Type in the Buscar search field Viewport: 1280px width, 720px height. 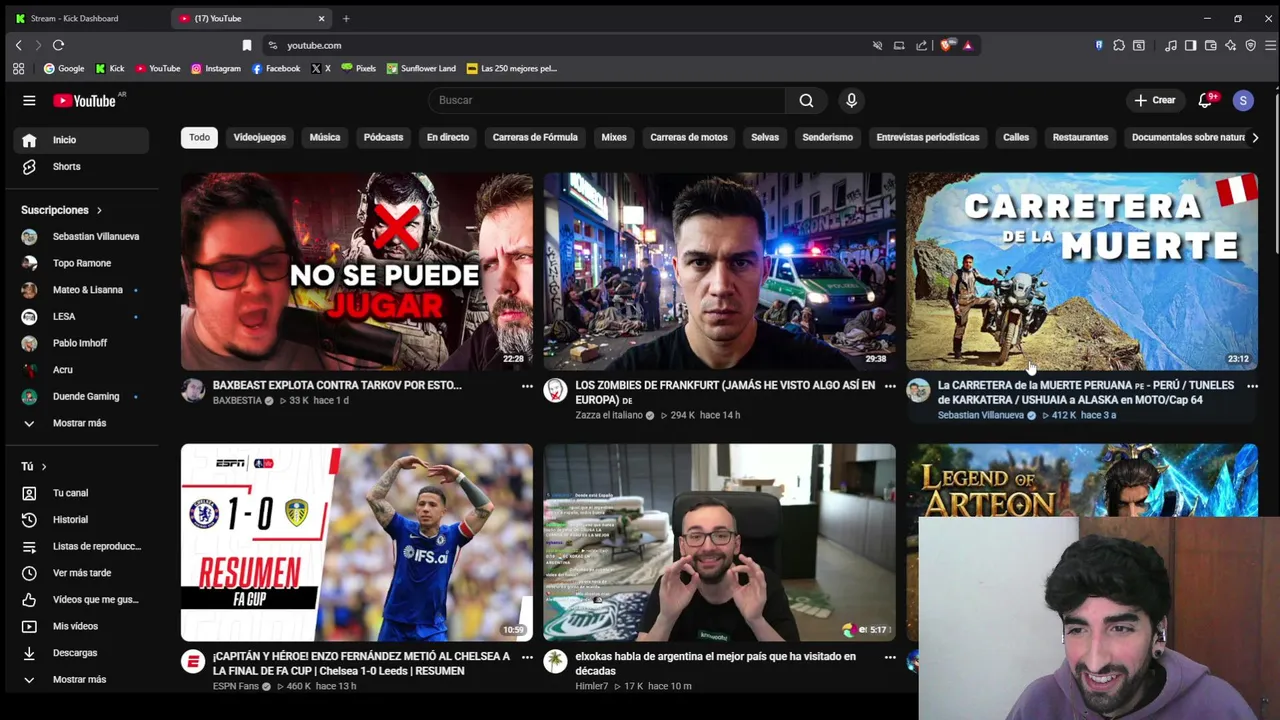(x=607, y=100)
